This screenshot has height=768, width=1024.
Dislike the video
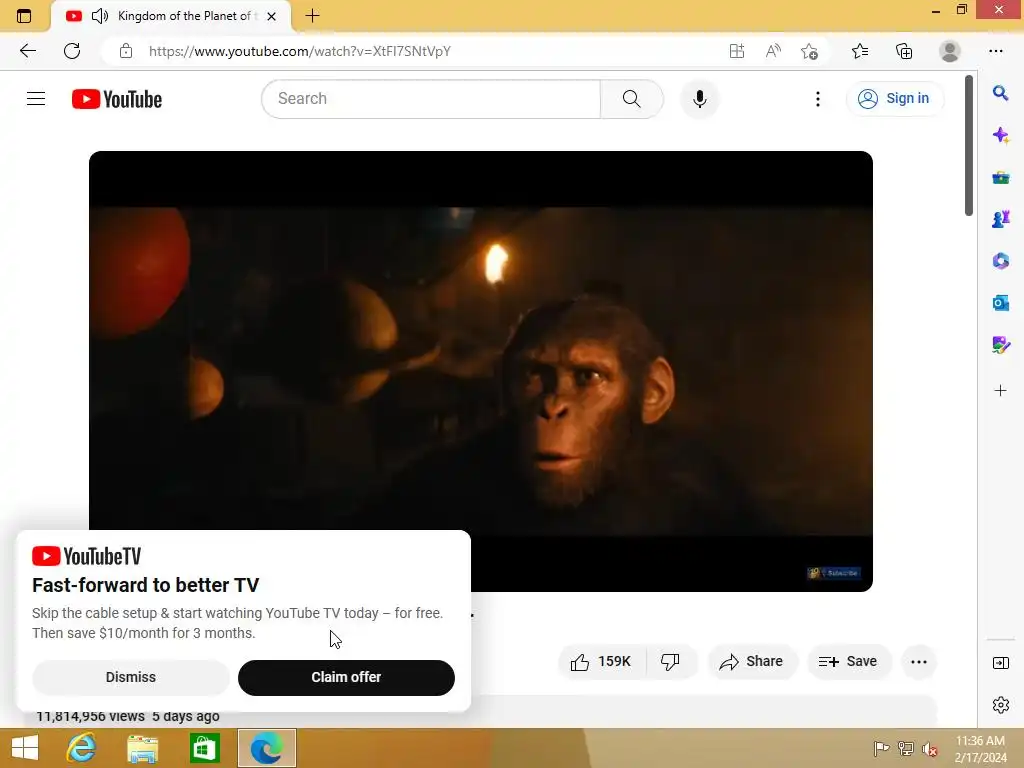click(671, 662)
